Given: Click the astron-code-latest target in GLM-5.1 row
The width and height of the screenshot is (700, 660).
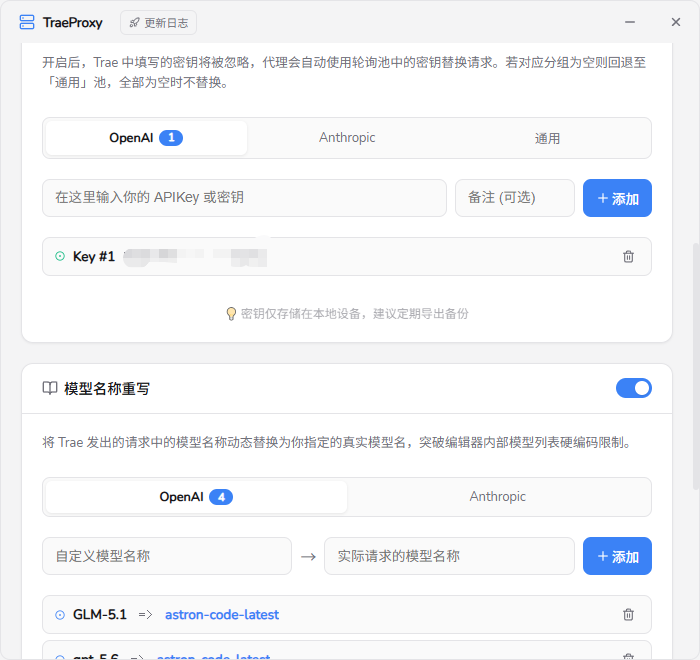Looking at the screenshot, I should (222, 615).
